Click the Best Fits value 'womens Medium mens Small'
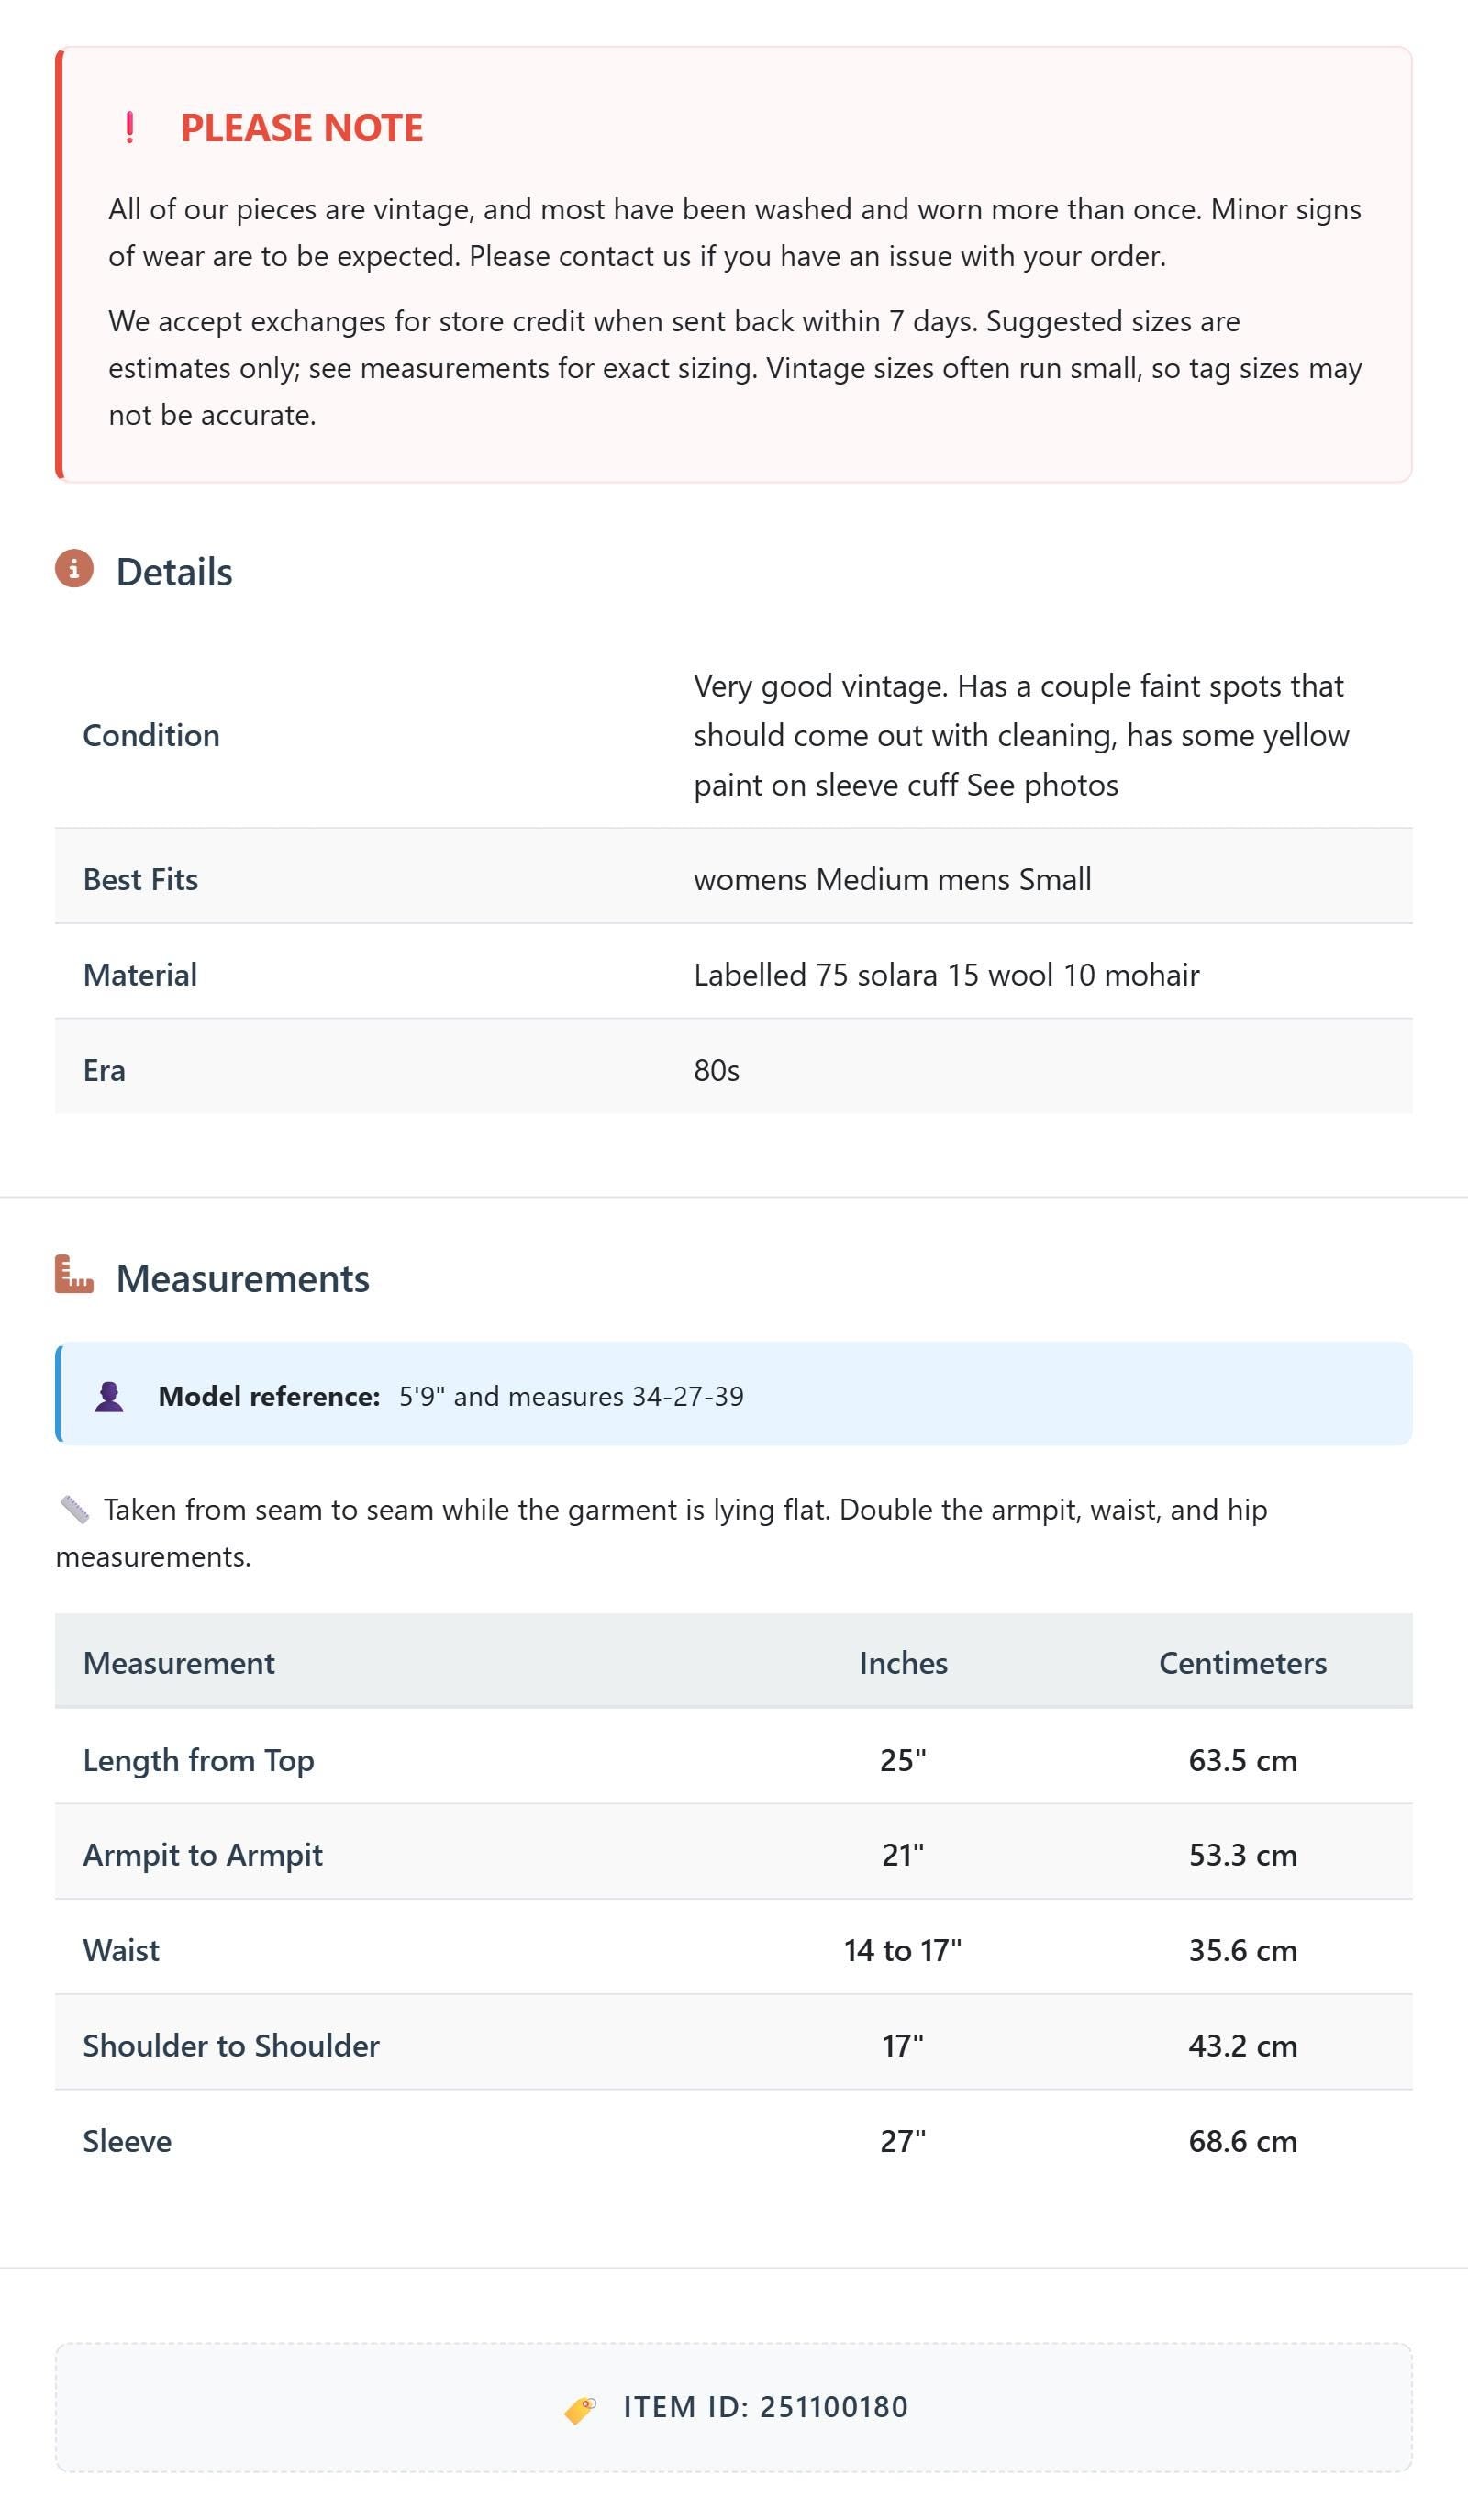Viewport: 1468px width, 2520px height. point(892,879)
